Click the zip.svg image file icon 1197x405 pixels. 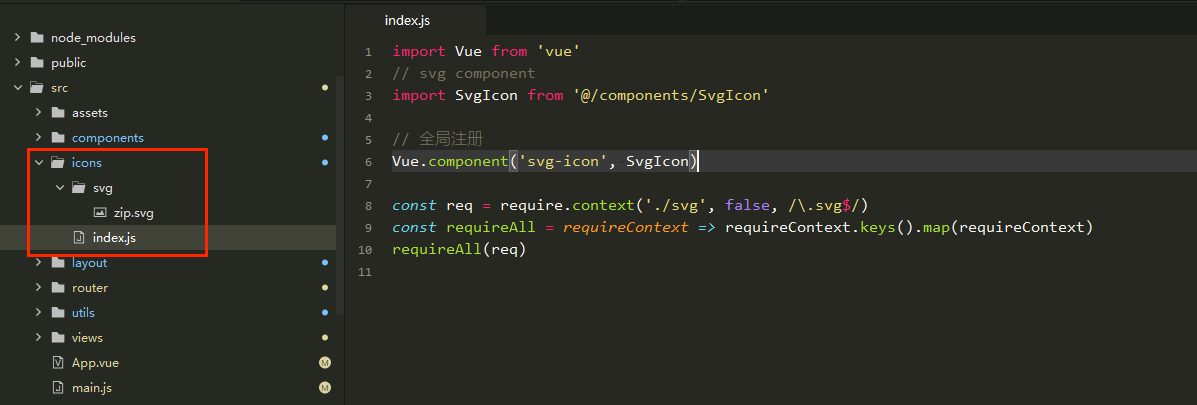[99, 213]
